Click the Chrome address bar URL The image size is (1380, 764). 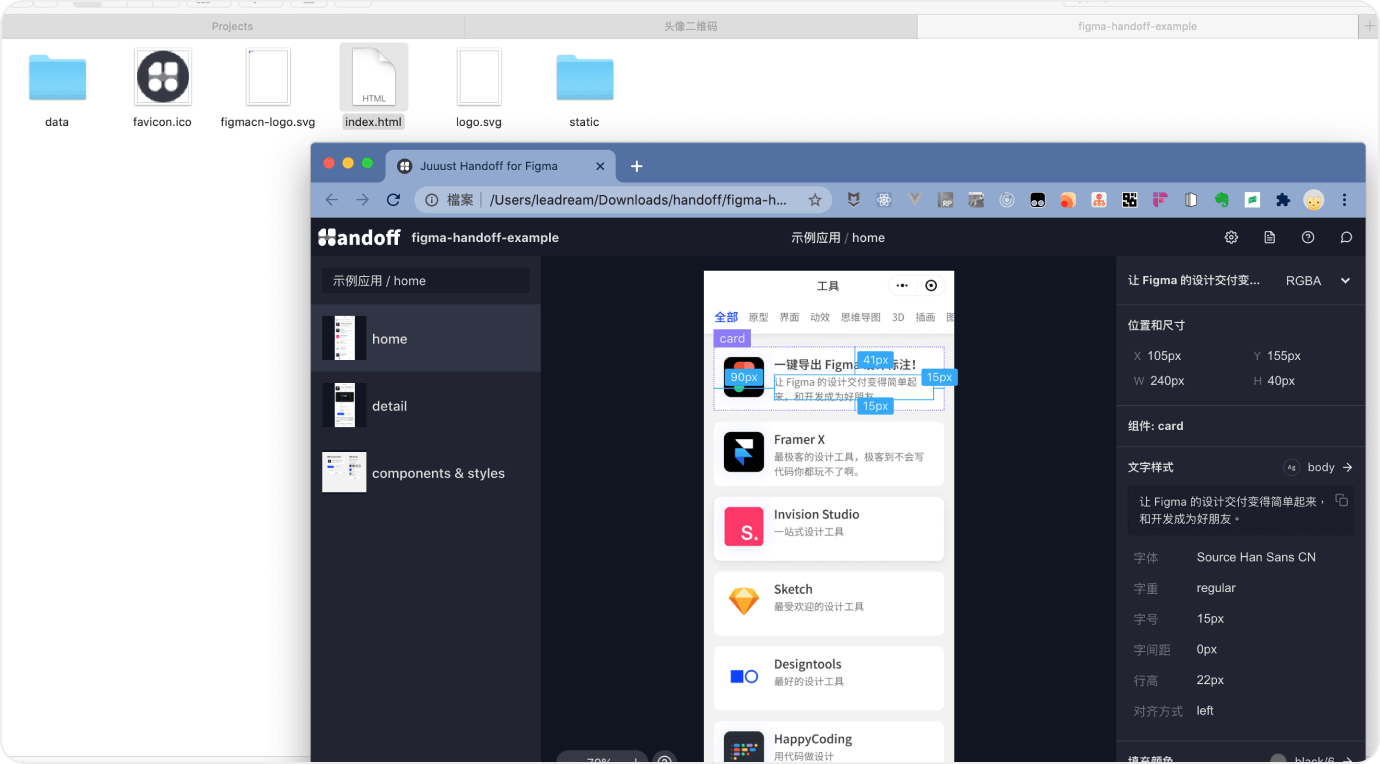(x=638, y=200)
